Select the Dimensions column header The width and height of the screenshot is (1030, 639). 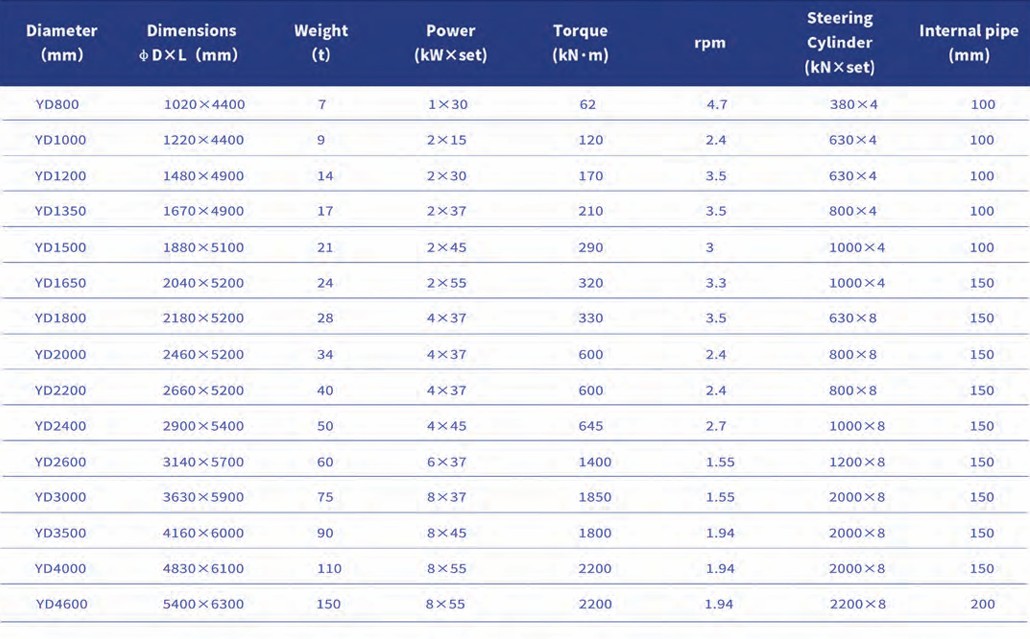(191, 43)
